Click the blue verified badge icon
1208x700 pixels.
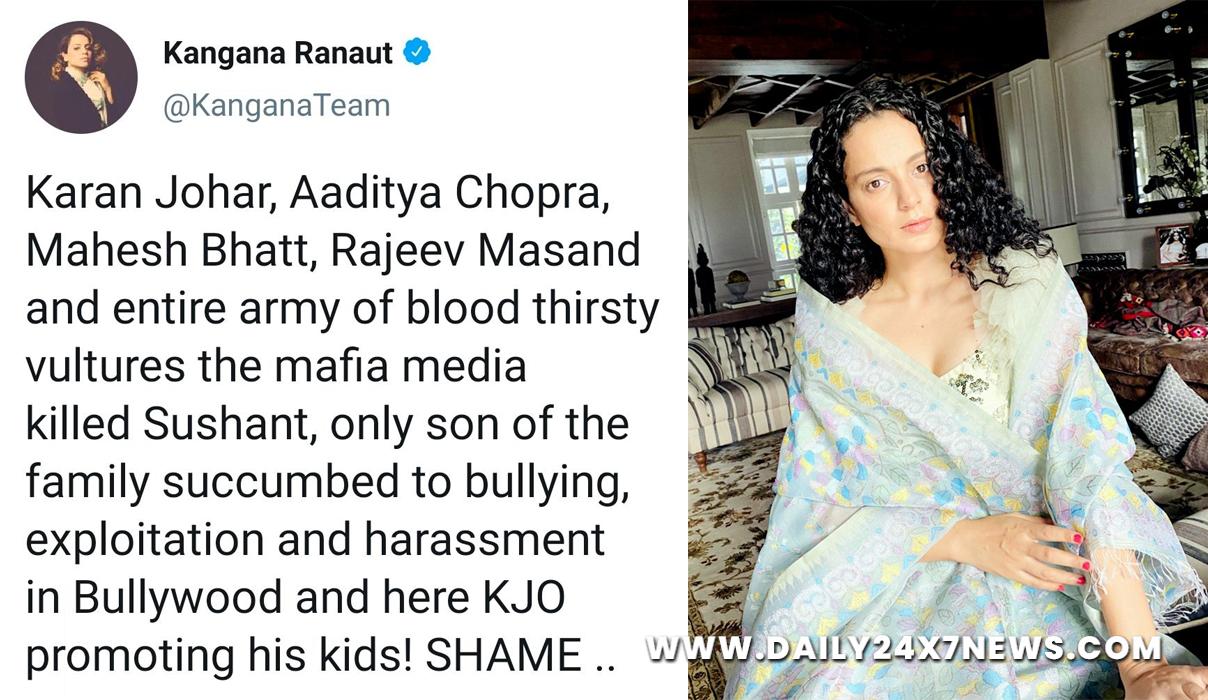pos(416,53)
